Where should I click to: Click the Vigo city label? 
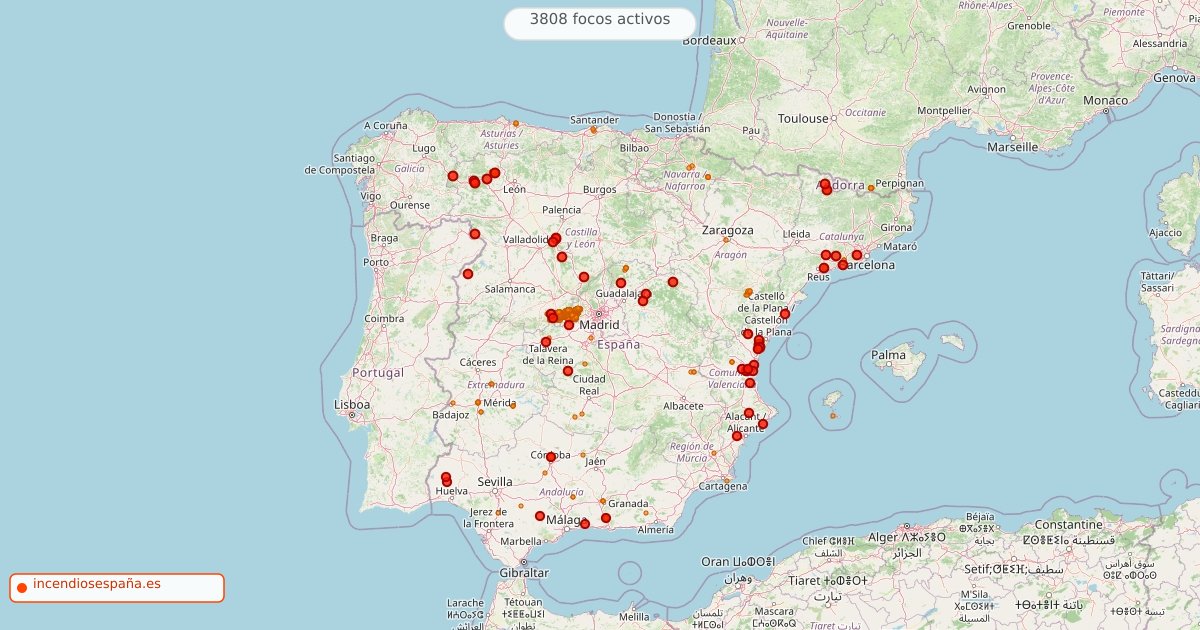(x=372, y=196)
